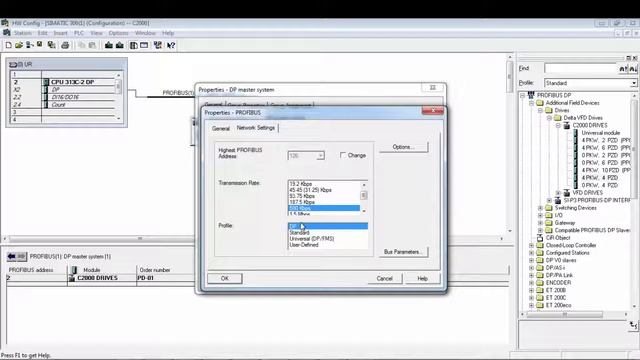Click the Bus Parameters... button
640x360 pixels.
pyautogui.click(x=404, y=252)
